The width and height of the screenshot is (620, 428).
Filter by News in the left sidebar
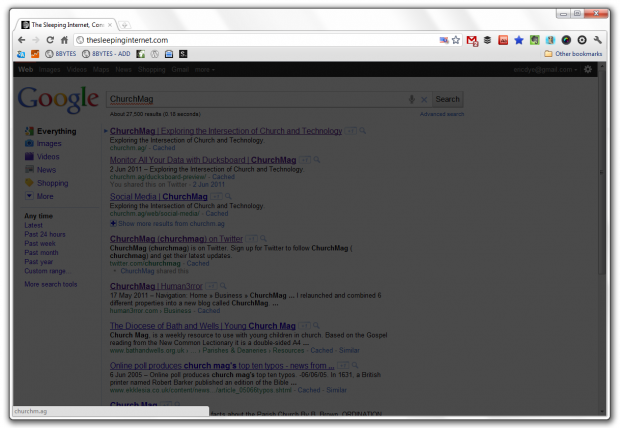(46, 170)
